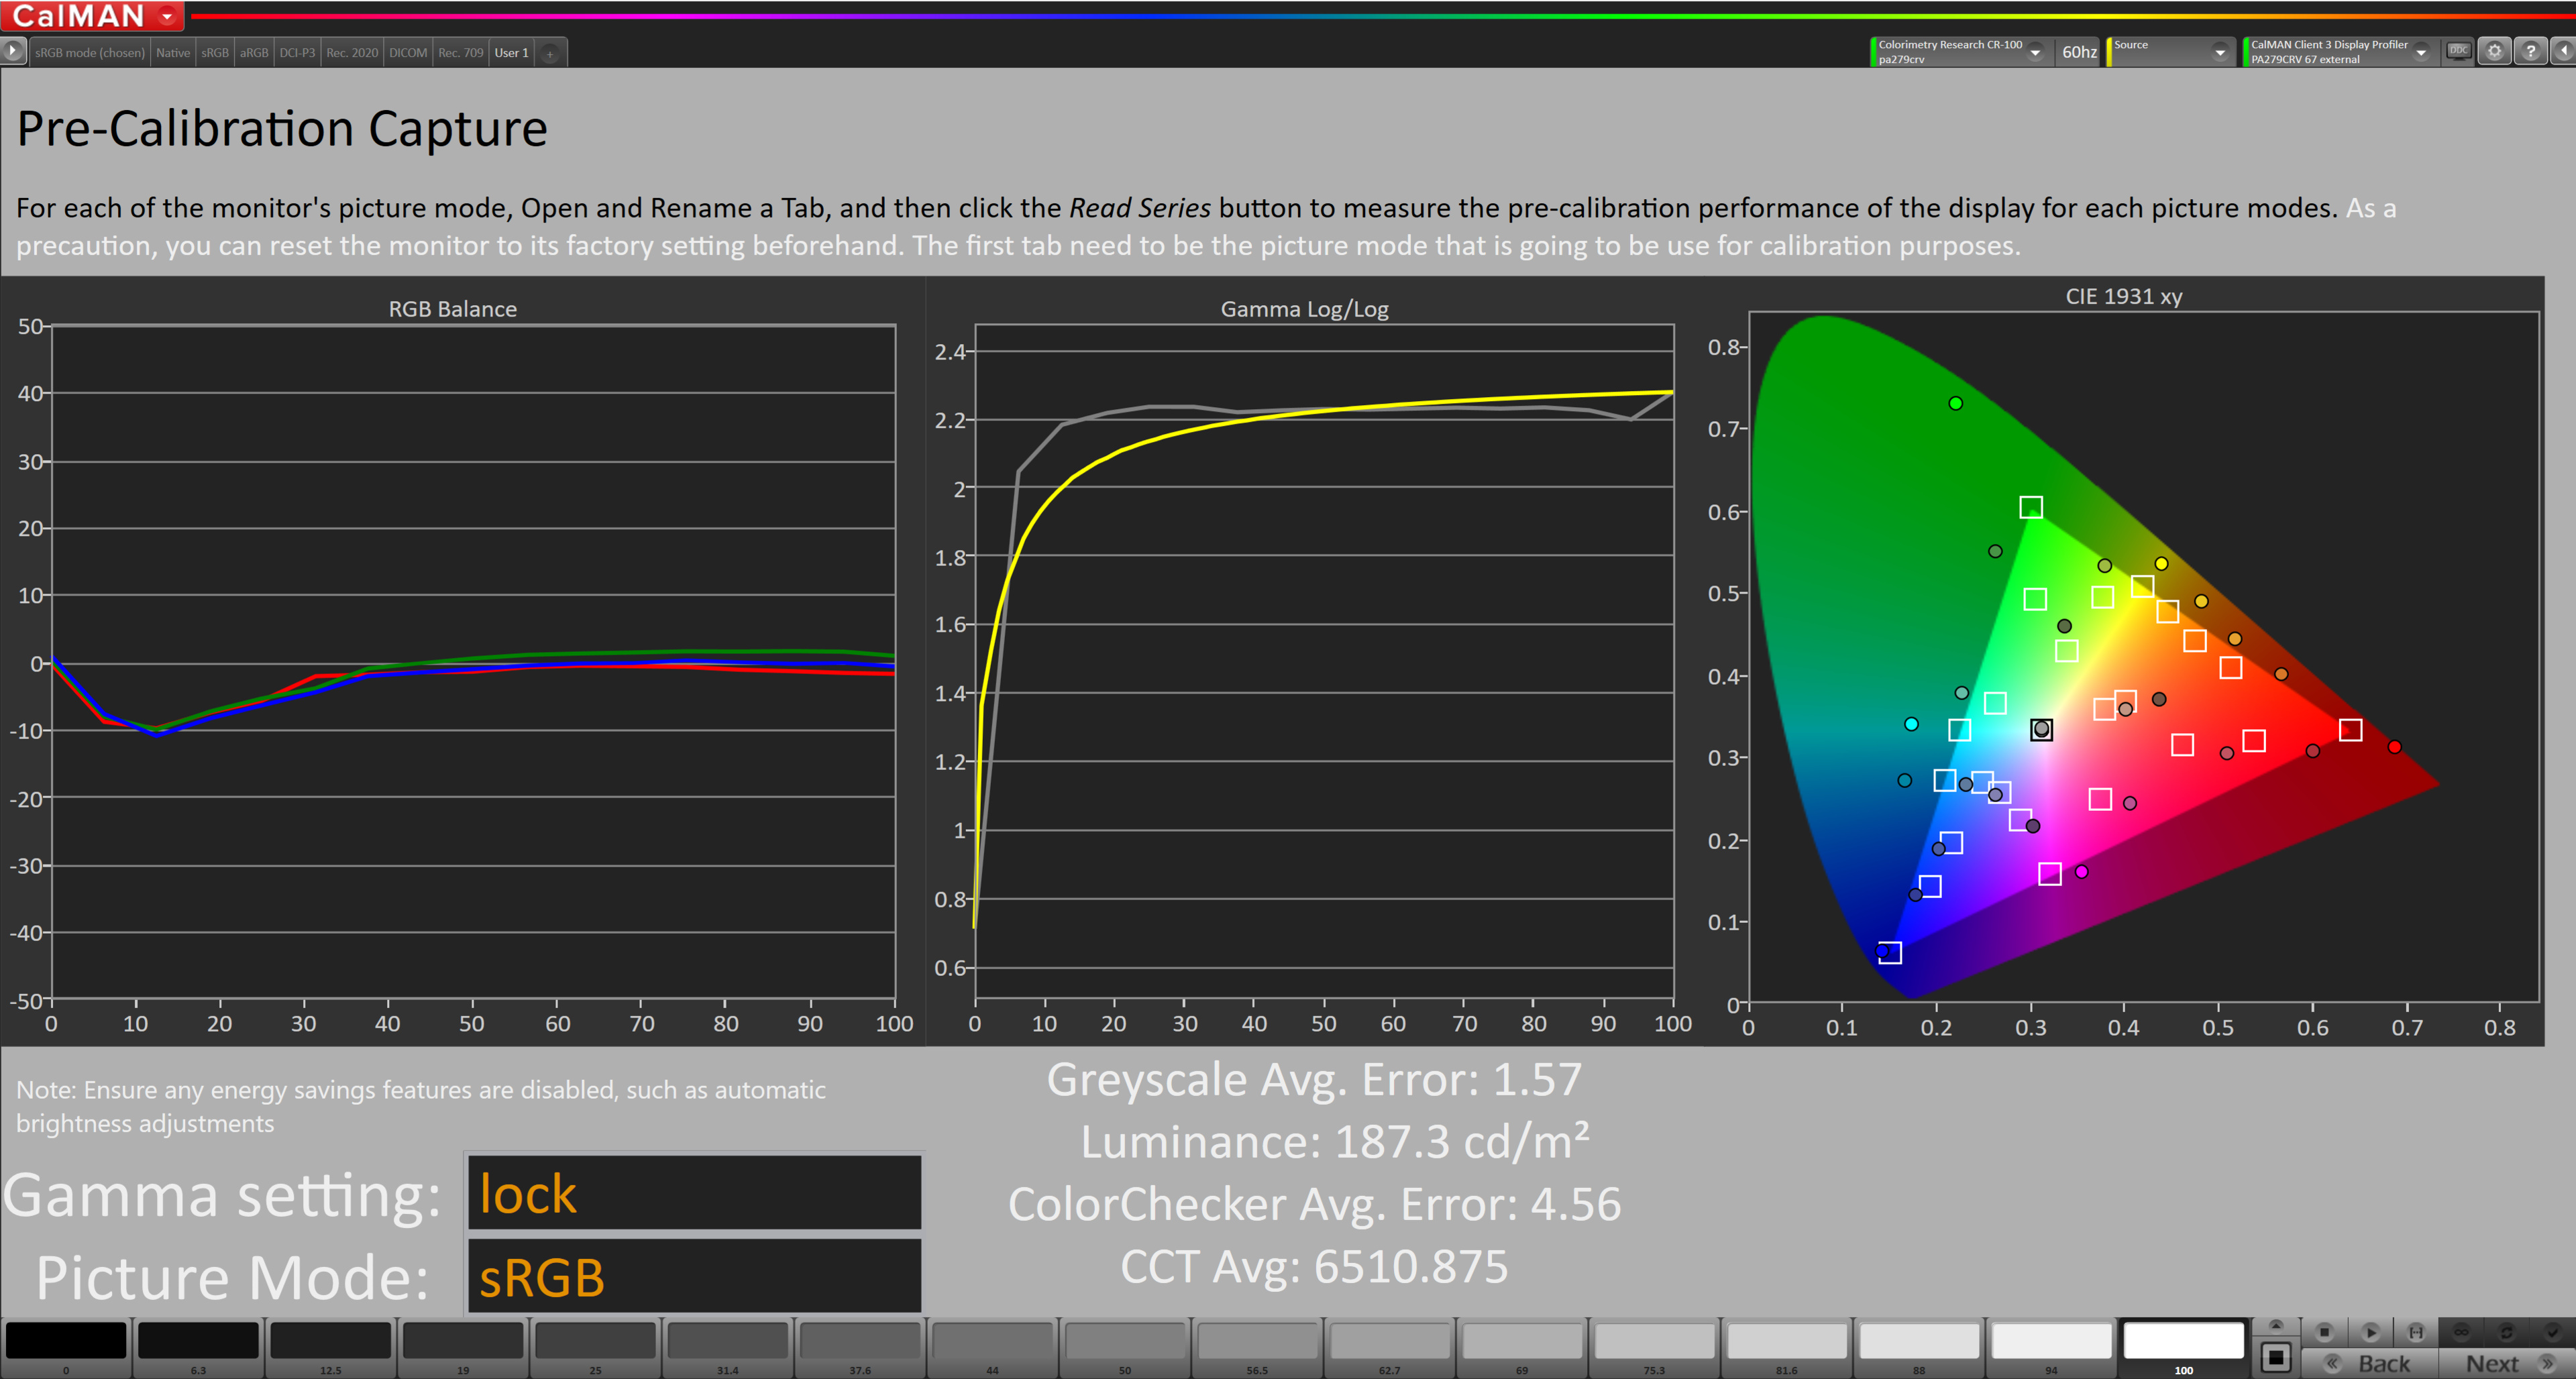Image resolution: width=2576 pixels, height=1379 pixels.
Task: Click the Read Series bracket icon
Action: tap(2416, 1332)
